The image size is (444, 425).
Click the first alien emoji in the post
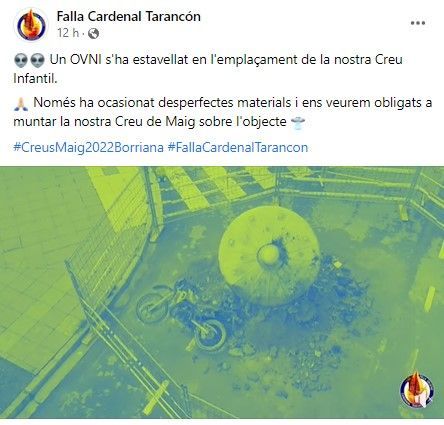point(20,60)
